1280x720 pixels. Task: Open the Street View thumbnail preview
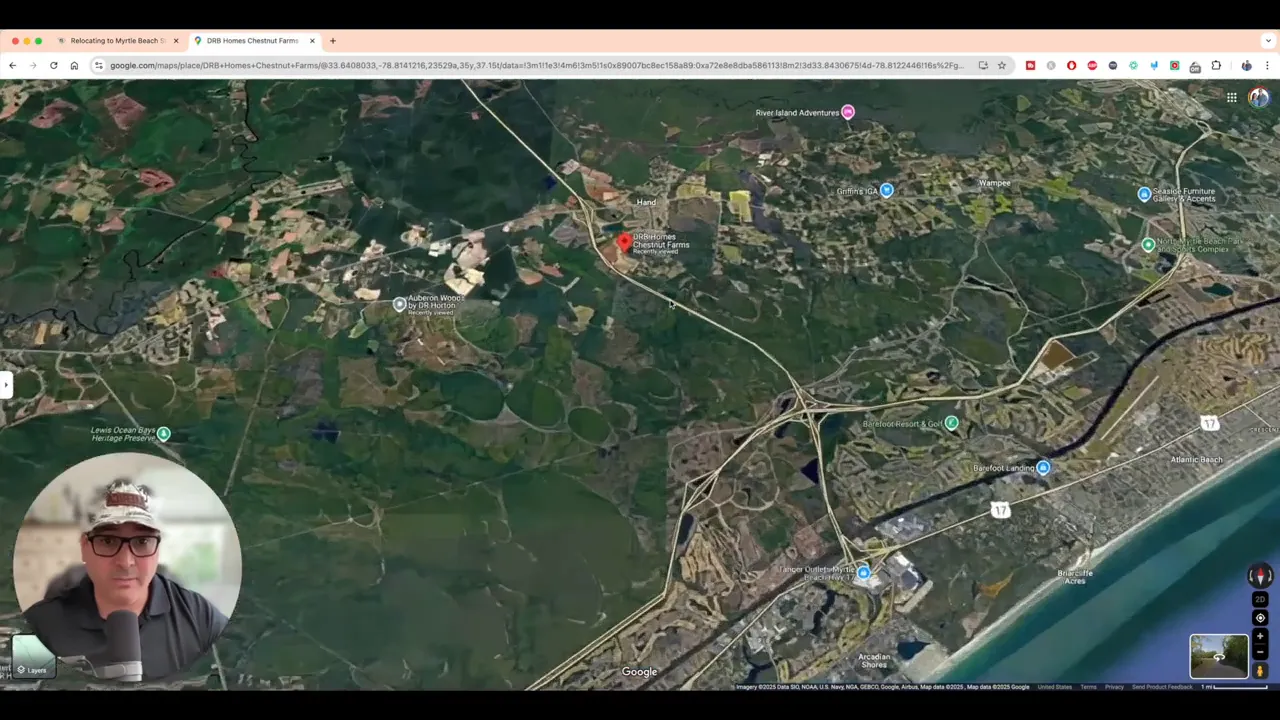(1219, 656)
